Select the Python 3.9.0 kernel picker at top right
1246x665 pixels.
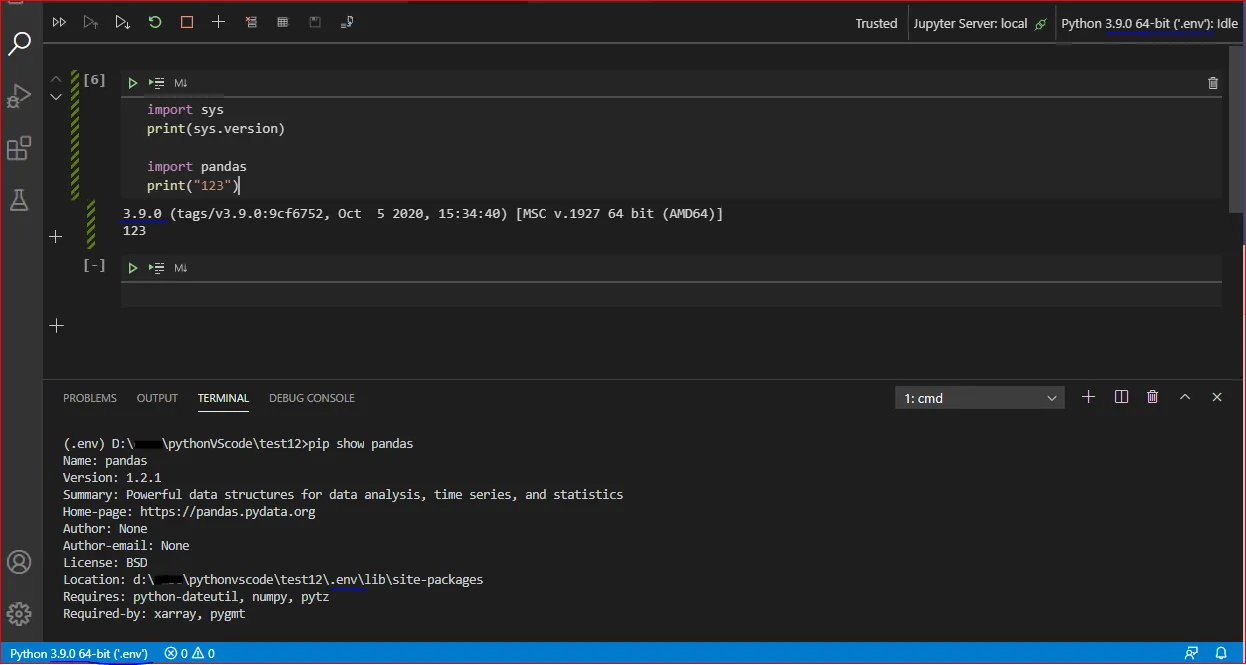coord(1149,23)
